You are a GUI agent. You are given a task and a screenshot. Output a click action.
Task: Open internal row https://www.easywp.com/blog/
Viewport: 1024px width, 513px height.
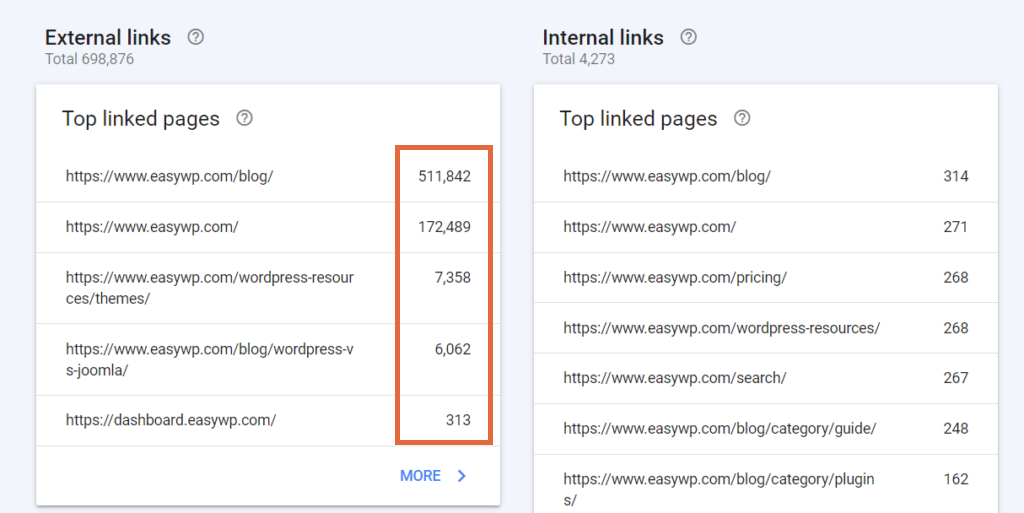click(766, 176)
